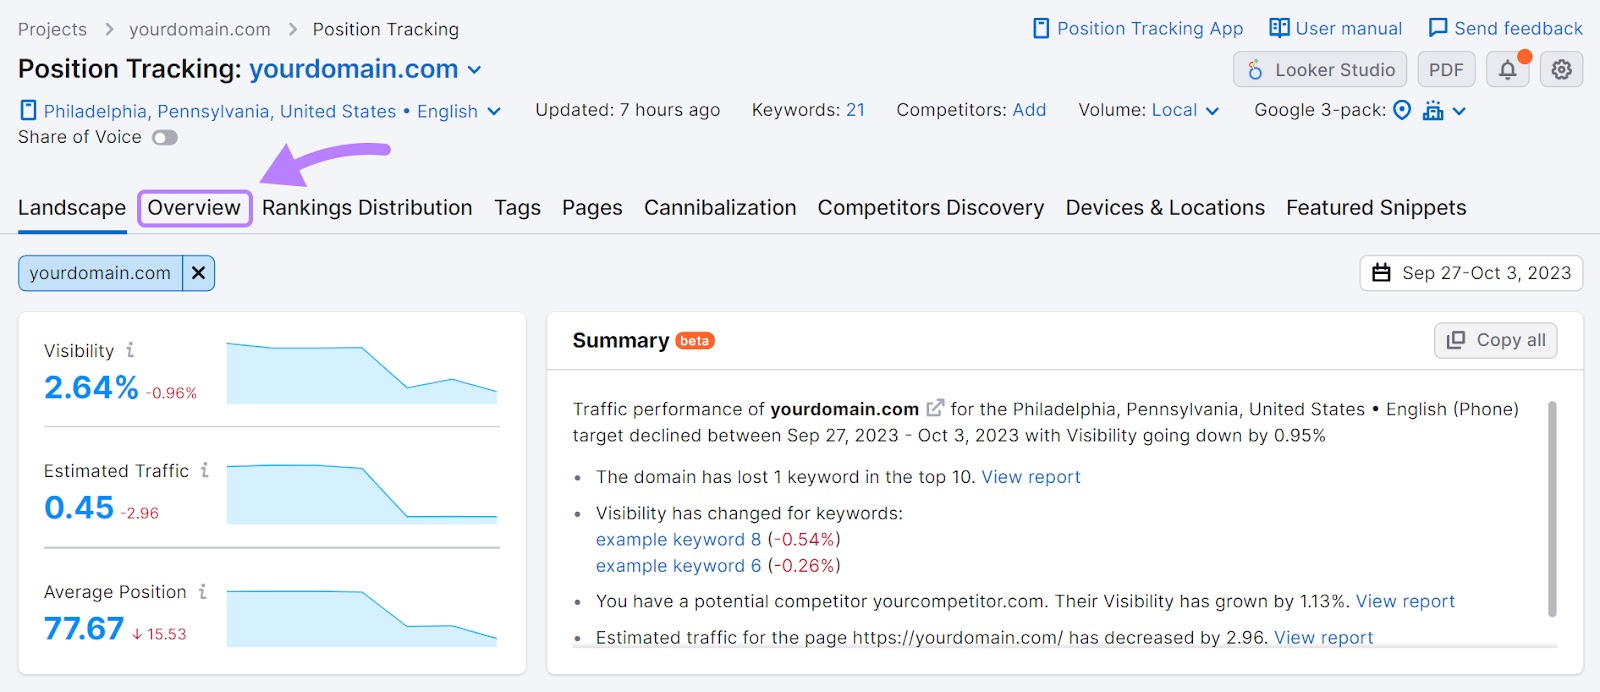Click location pin next to Philadelphia
Viewport: 1600px width, 692px height.
pos(27,111)
